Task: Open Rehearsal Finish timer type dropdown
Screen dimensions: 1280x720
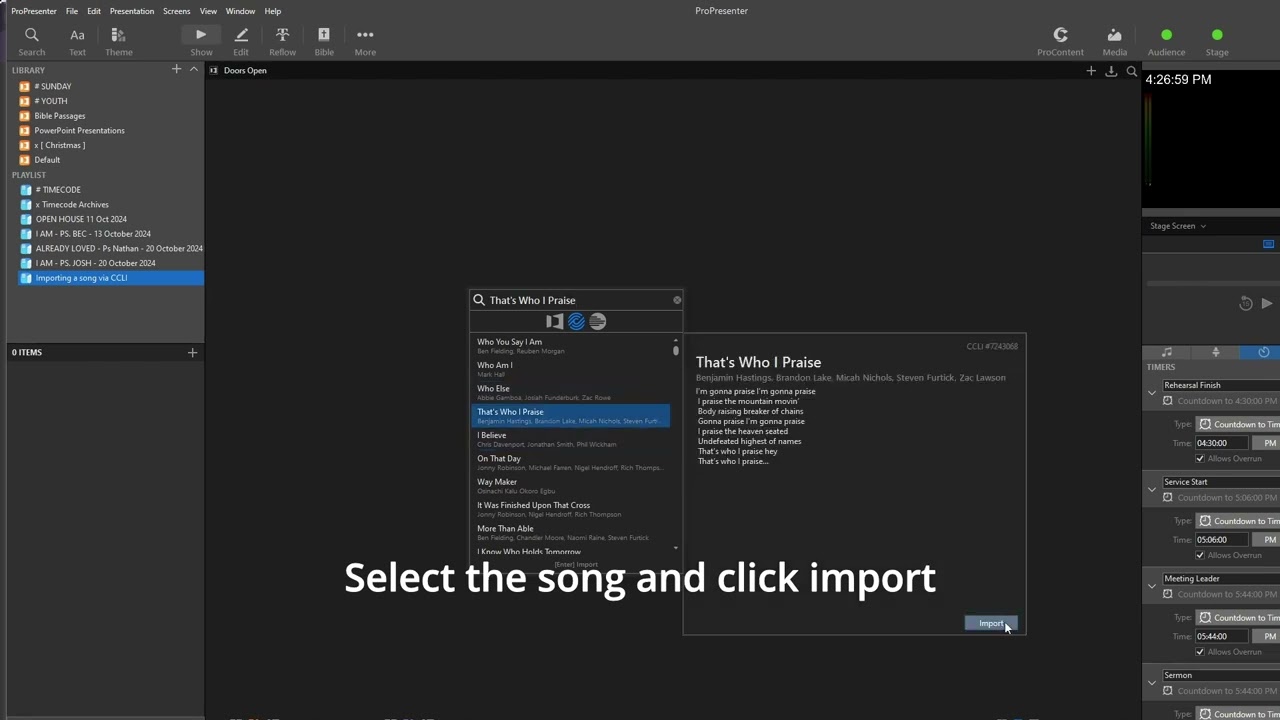Action: tap(1238, 424)
